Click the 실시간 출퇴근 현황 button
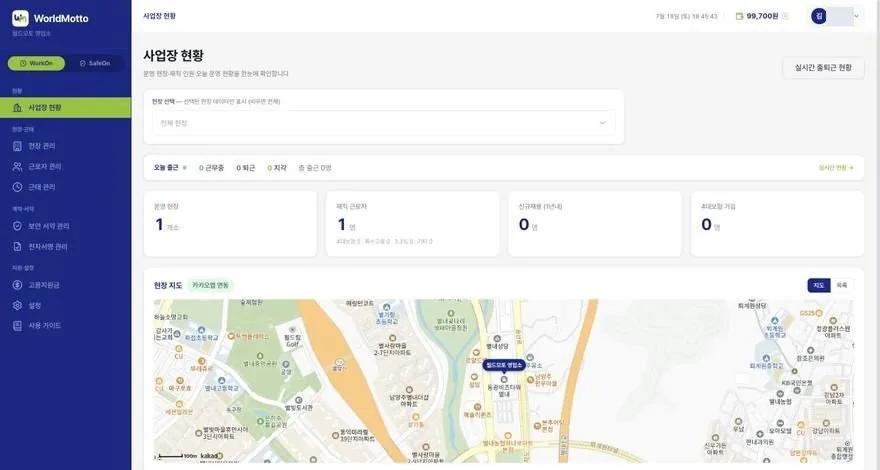Screen dimensions: 880x470 (823, 67)
